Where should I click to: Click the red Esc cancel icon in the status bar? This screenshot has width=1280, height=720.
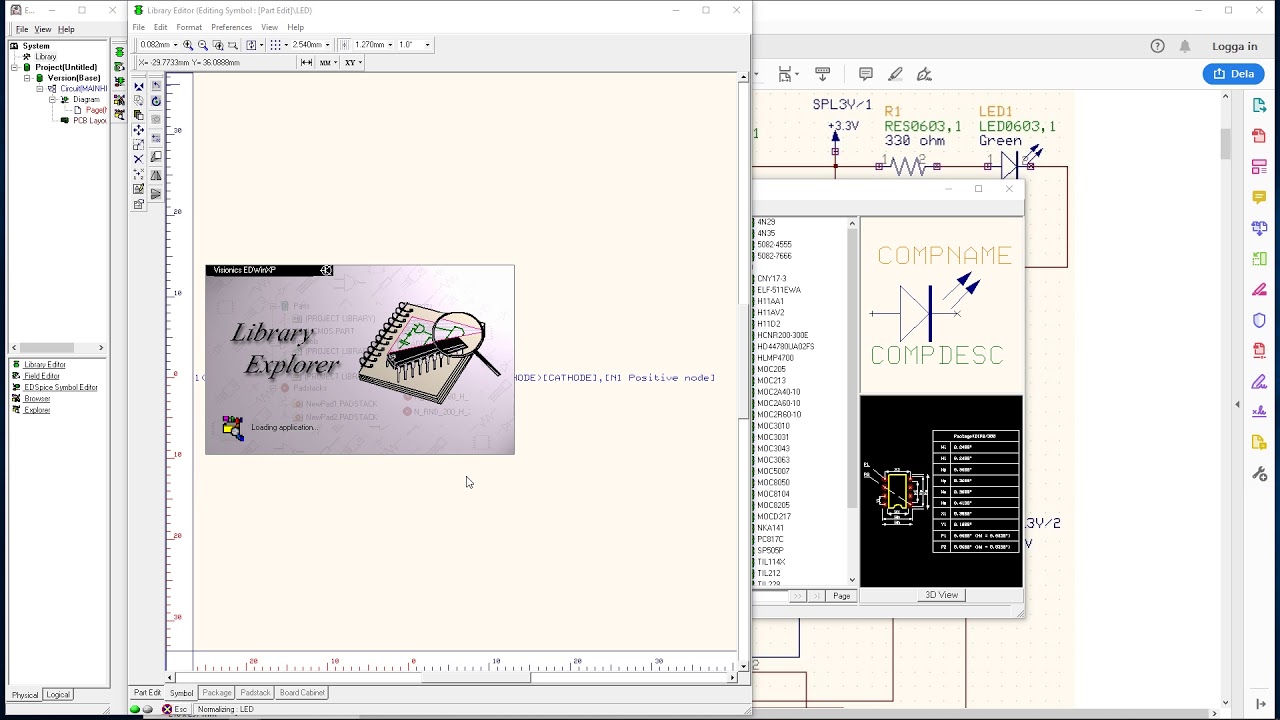point(167,709)
